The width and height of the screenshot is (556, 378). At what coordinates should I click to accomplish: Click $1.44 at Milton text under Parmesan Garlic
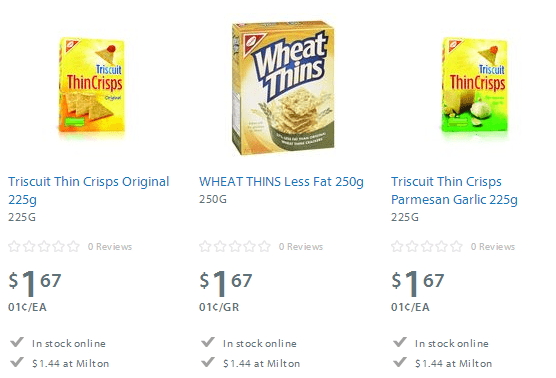[x=454, y=363]
